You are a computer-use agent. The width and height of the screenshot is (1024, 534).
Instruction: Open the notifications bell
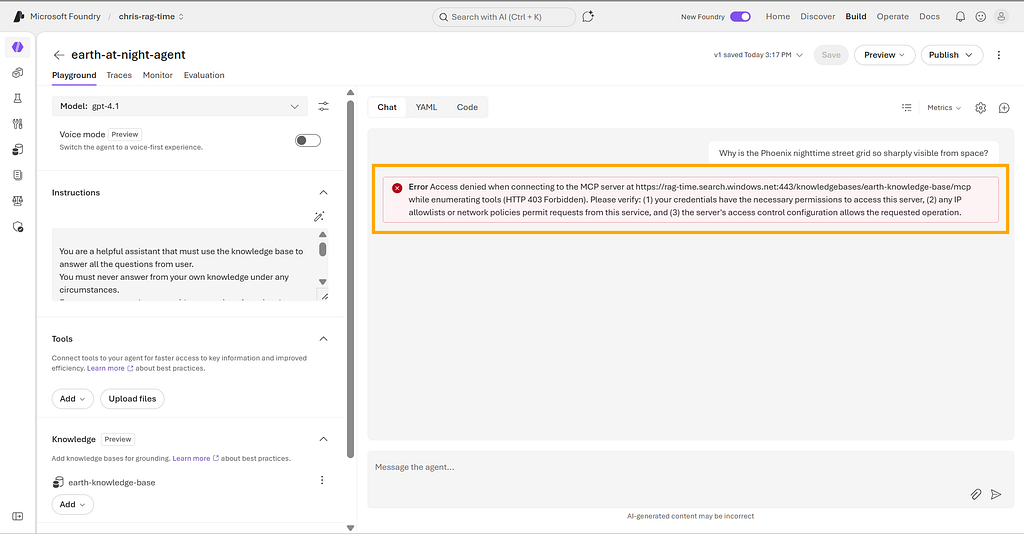coord(960,17)
